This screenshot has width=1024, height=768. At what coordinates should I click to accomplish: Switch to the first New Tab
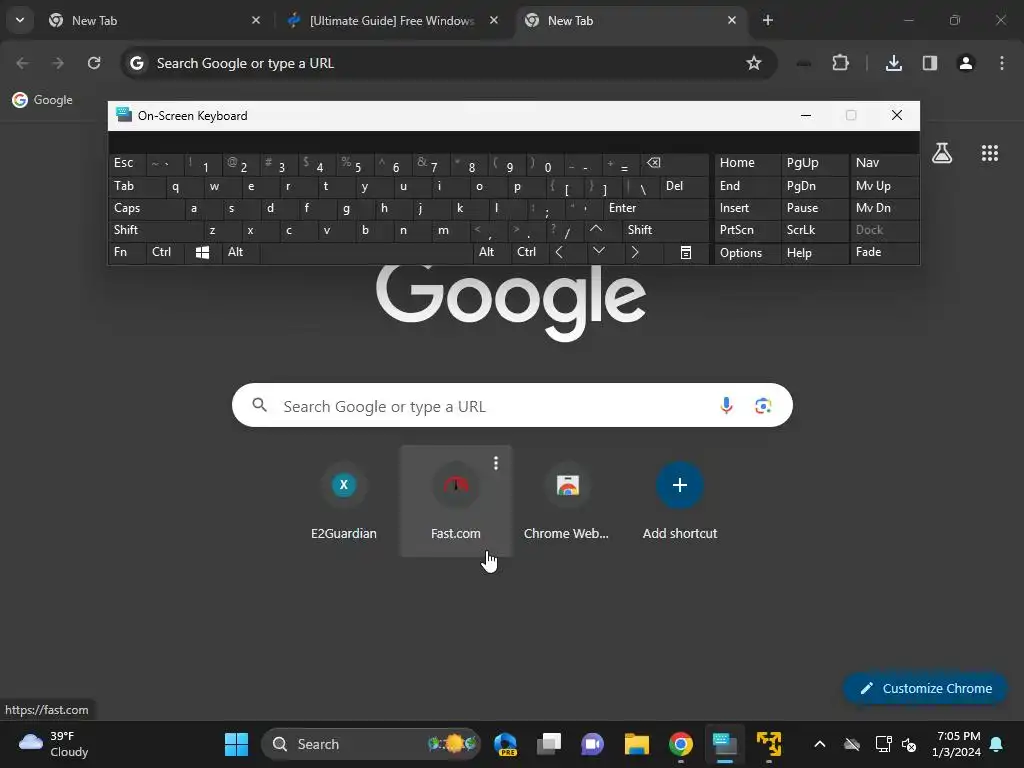click(154, 20)
